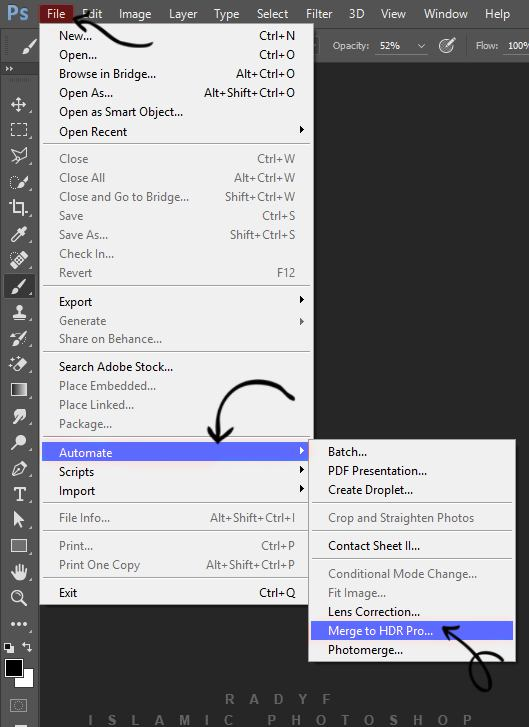Select the Eyedropper tool
This screenshot has width=529, height=727.
(x=19, y=234)
